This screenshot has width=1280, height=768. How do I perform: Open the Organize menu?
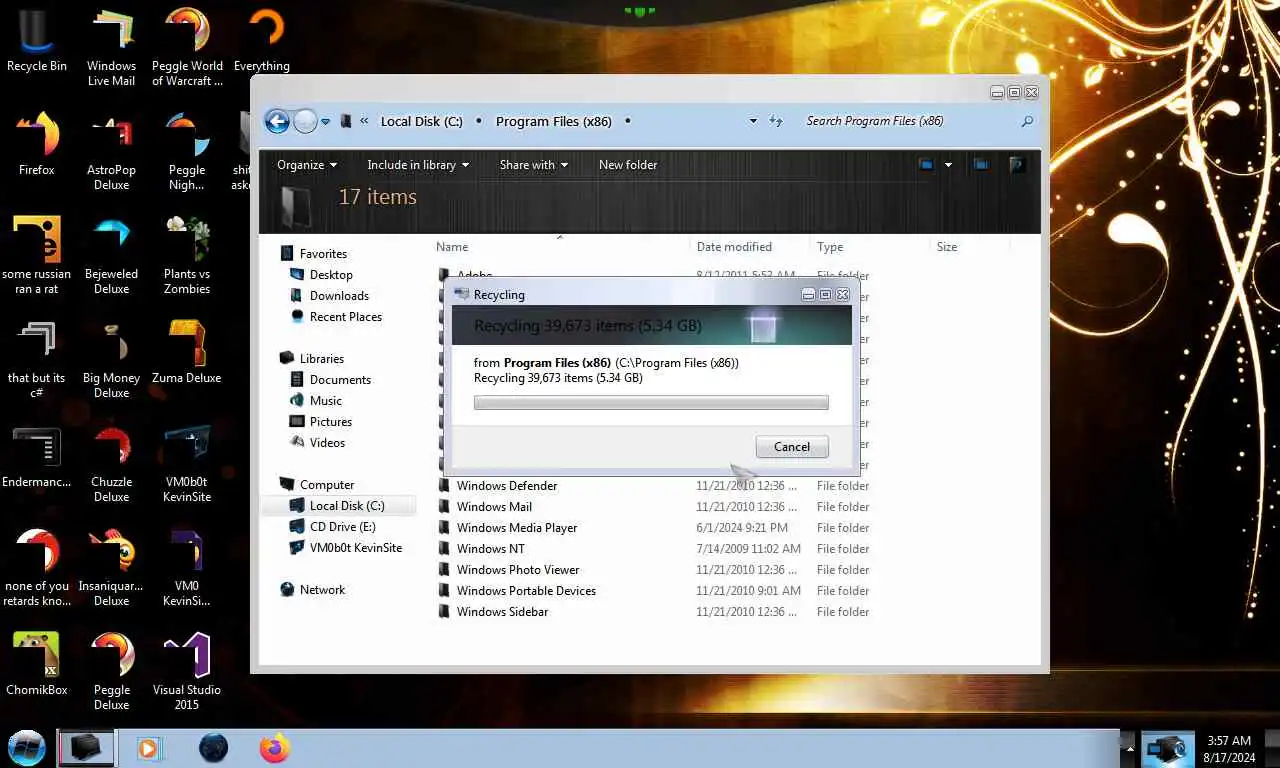pos(307,165)
